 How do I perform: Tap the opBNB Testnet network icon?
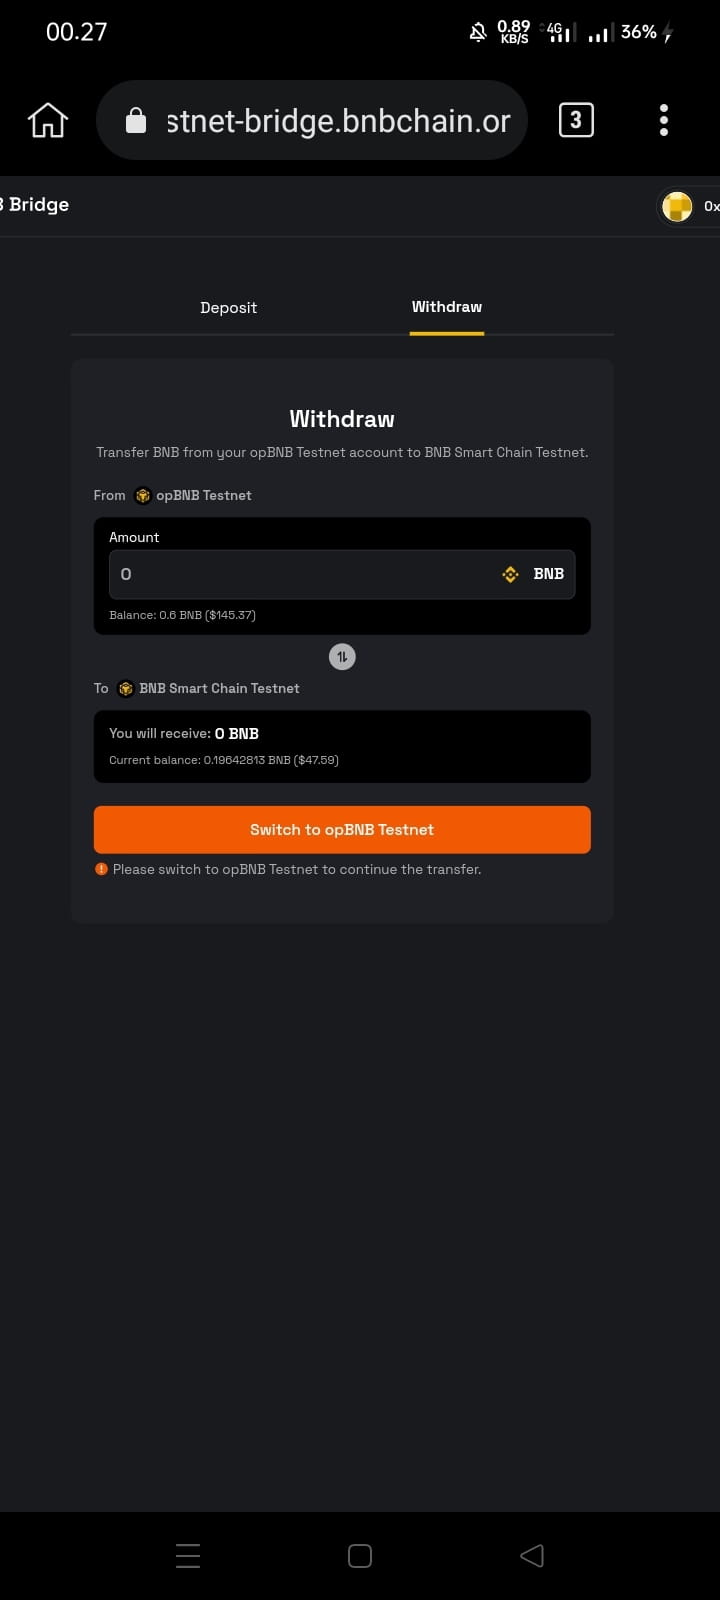pos(143,496)
